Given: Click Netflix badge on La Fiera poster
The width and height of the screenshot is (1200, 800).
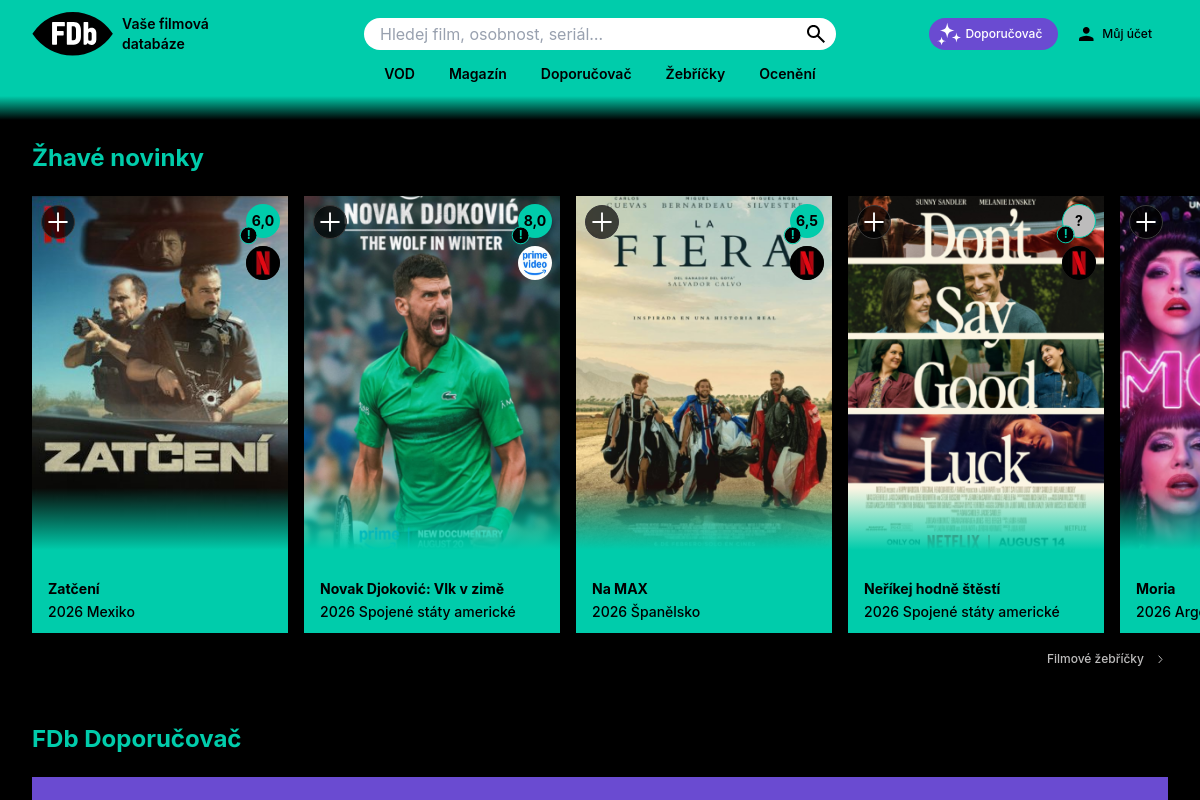Looking at the screenshot, I should coord(807,263).
